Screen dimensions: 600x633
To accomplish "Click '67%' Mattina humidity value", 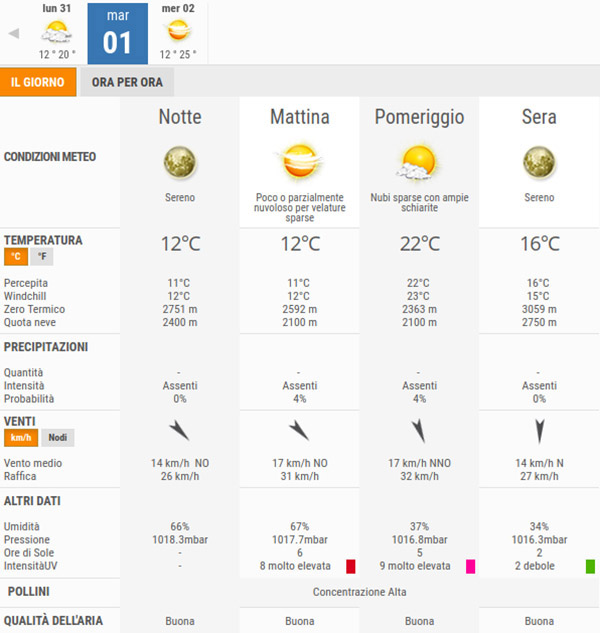I will click(x=300, y=526).
